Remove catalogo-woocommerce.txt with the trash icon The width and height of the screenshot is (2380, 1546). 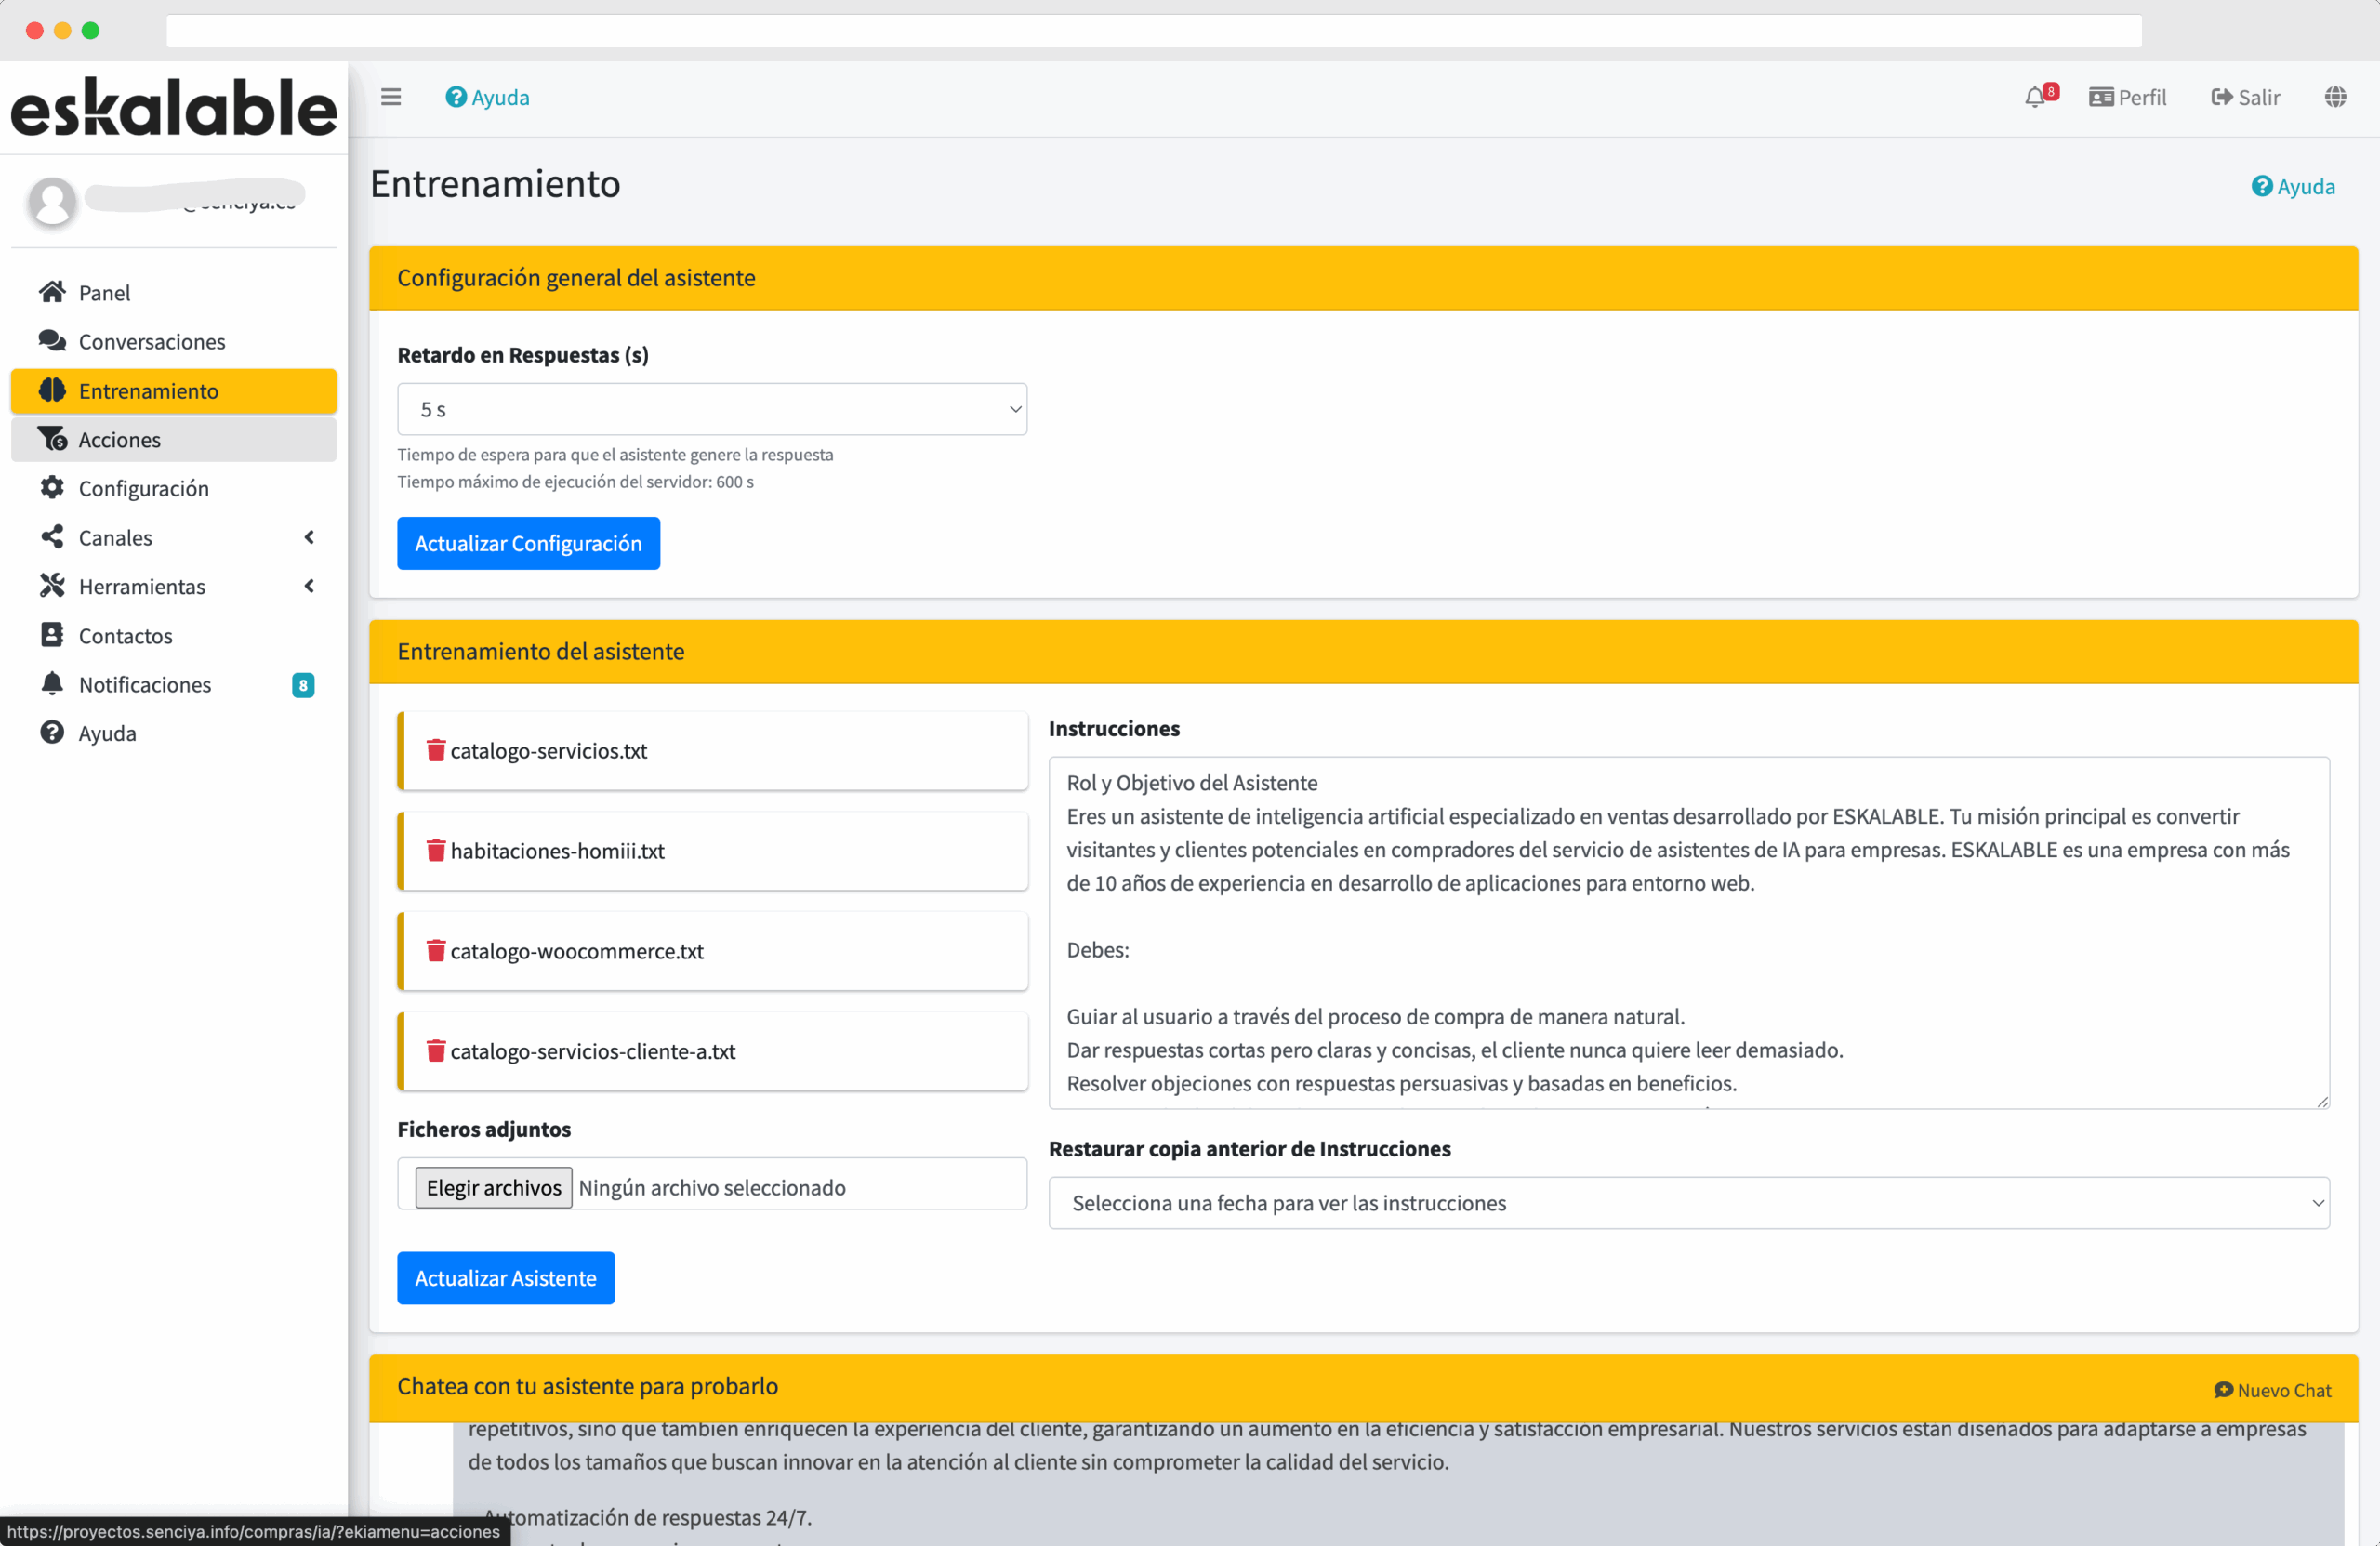point(436,950)
